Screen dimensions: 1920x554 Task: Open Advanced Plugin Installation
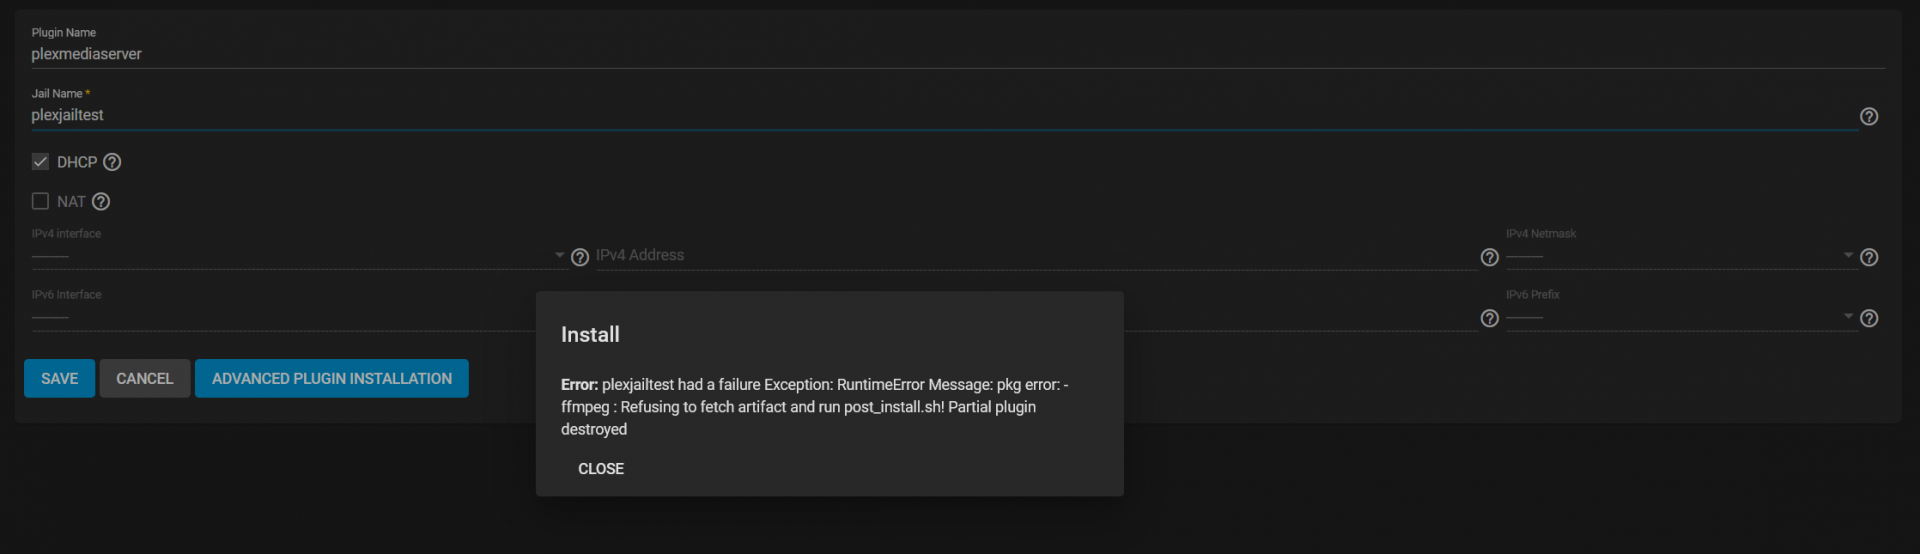(332, 378)
